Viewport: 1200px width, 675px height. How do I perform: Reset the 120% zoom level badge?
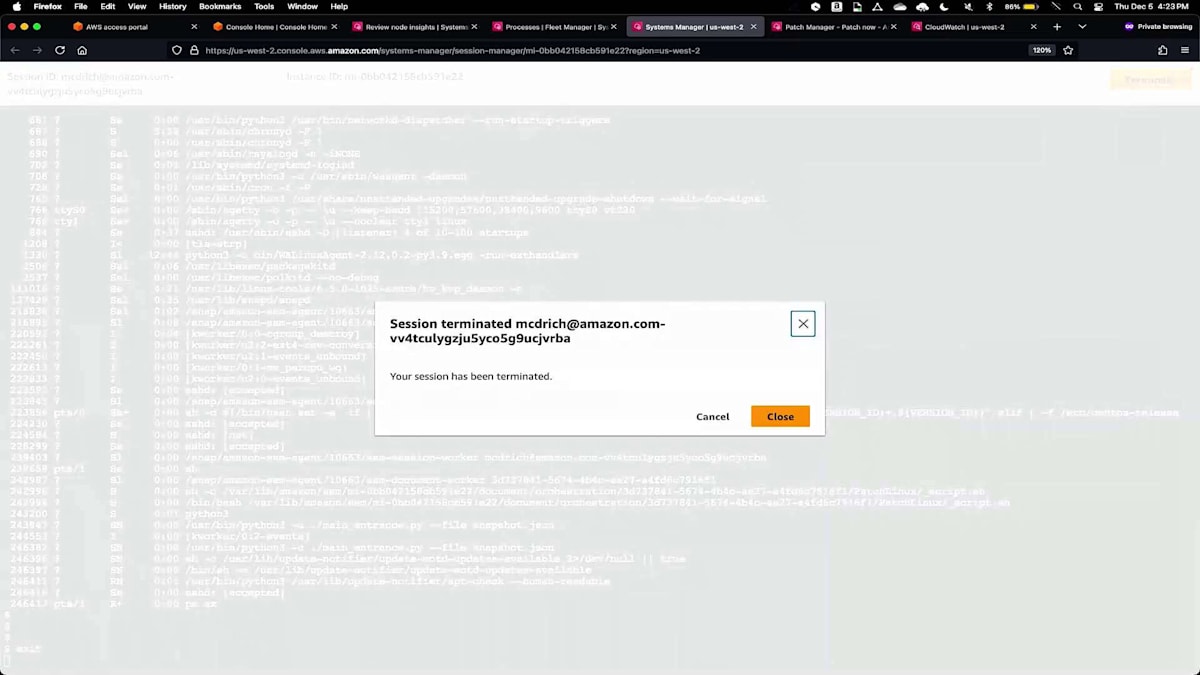coord(1042,50)
